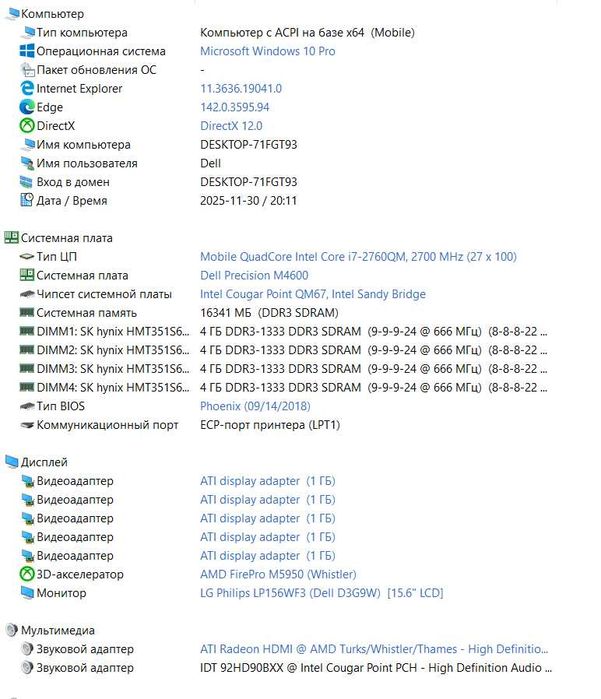Open the Intel Cougar Point QM67 chipset link

(313, 294)
